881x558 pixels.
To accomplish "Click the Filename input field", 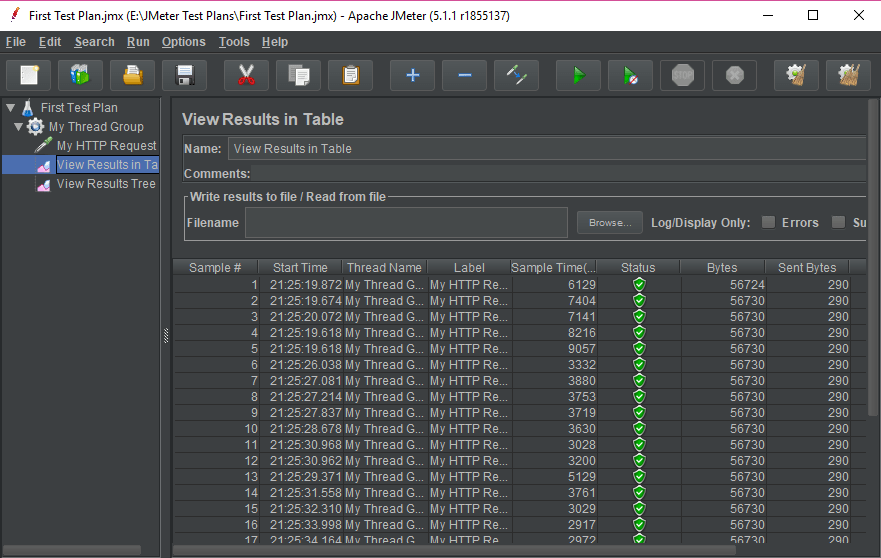I will (x=406, y=223).
